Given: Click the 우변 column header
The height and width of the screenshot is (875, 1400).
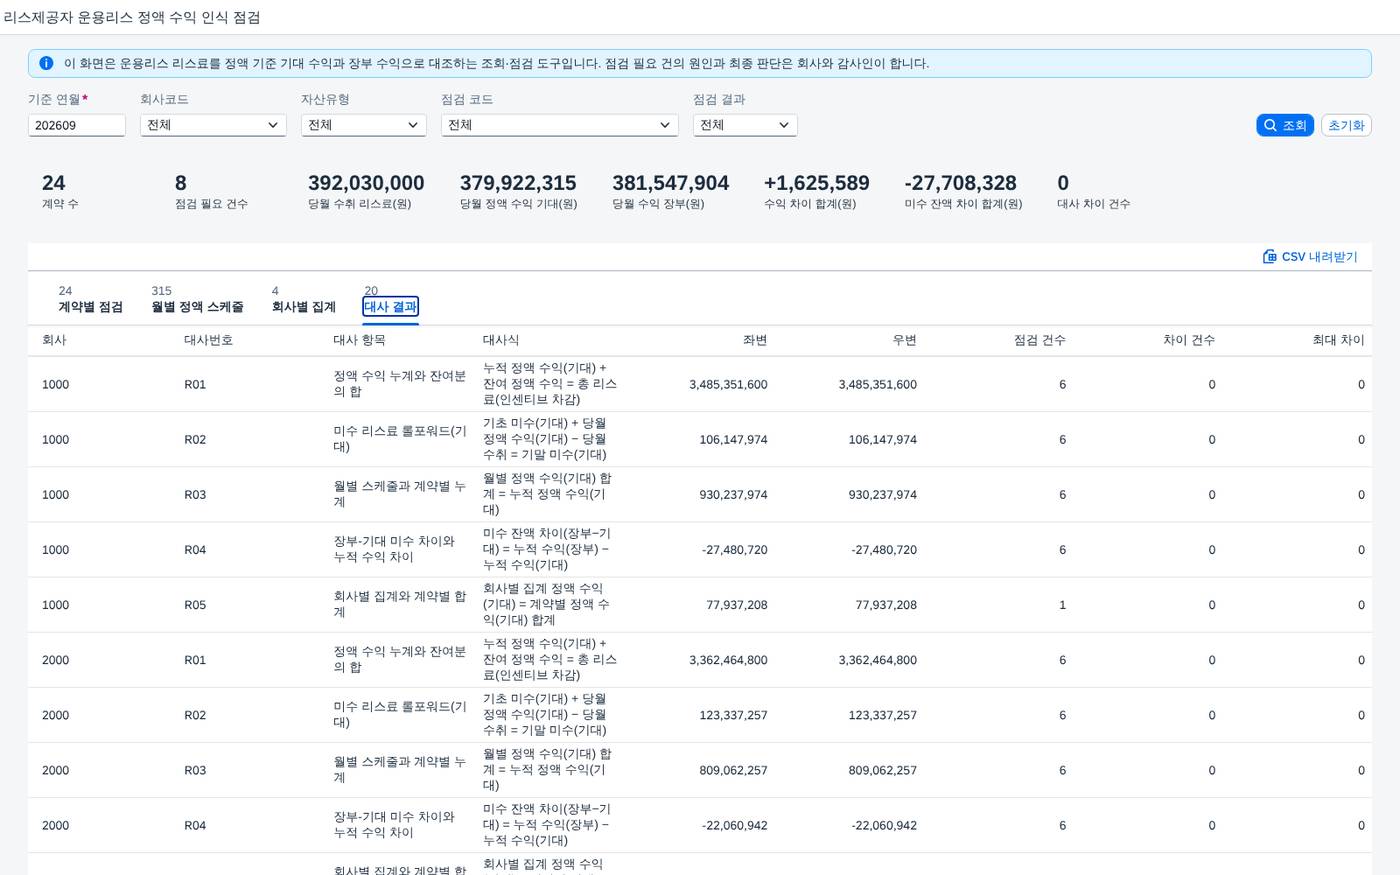Looking at the screenshot, I should click(x=904, y=340).
